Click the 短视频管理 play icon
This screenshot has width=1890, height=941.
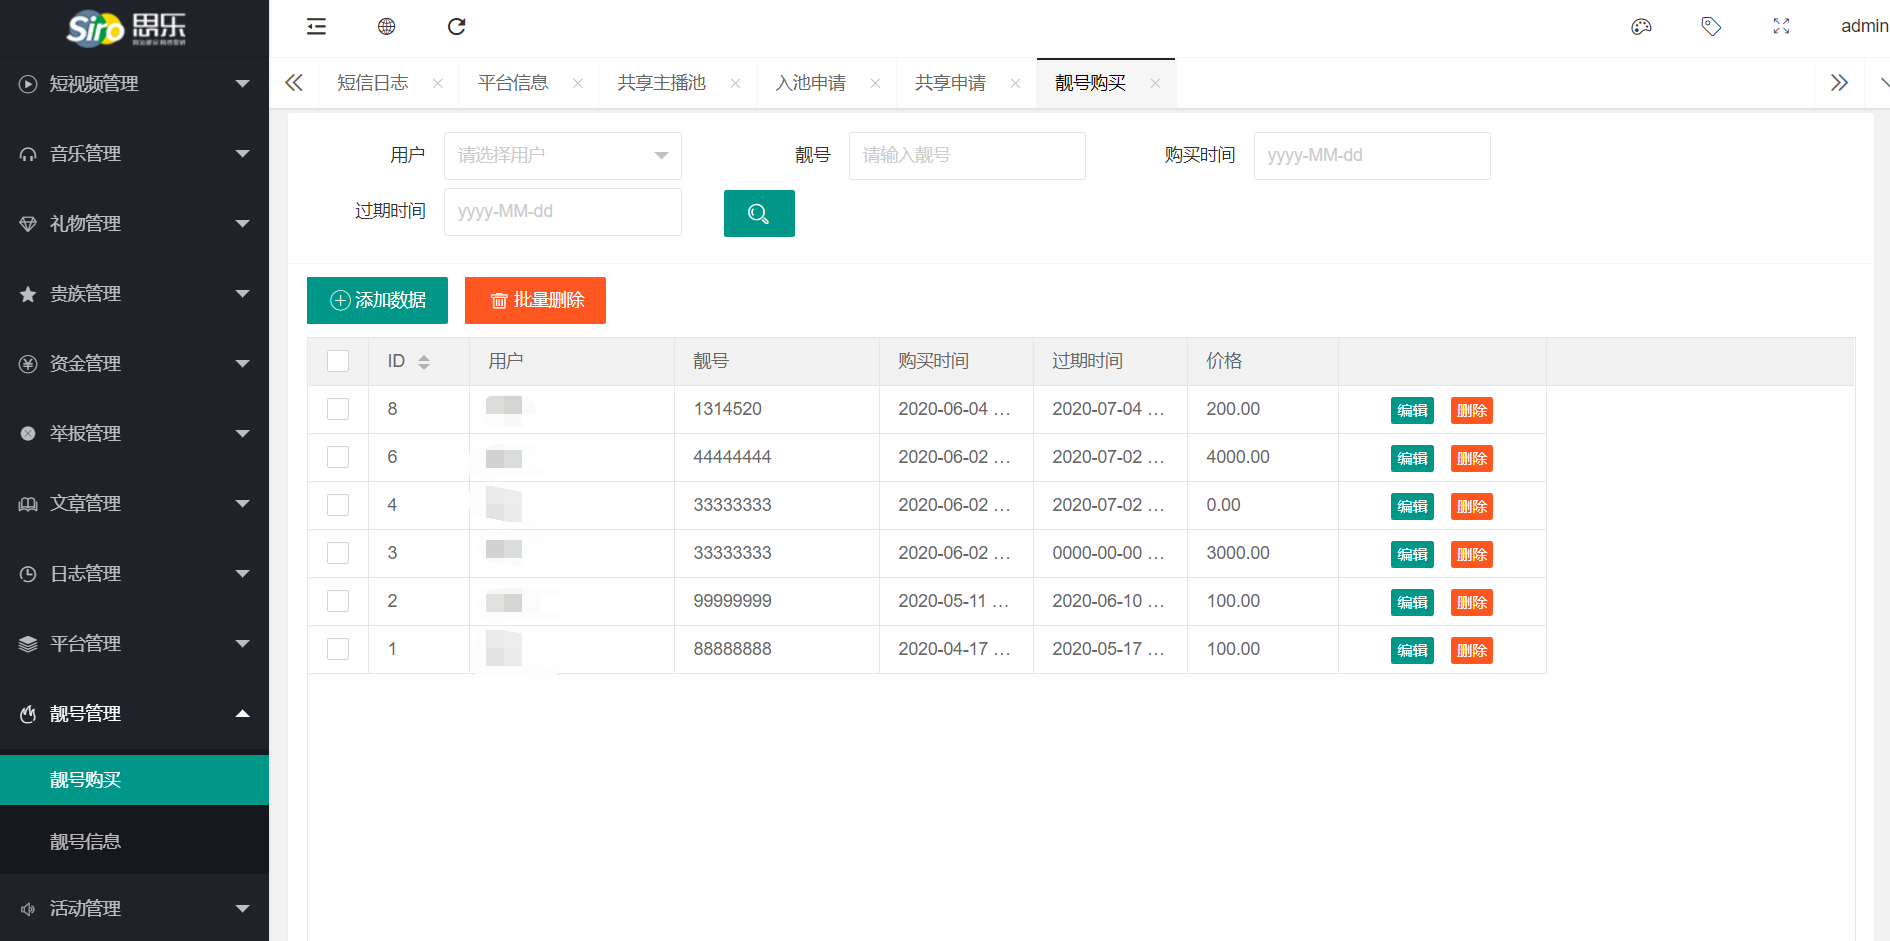click(x=28, y=84)
